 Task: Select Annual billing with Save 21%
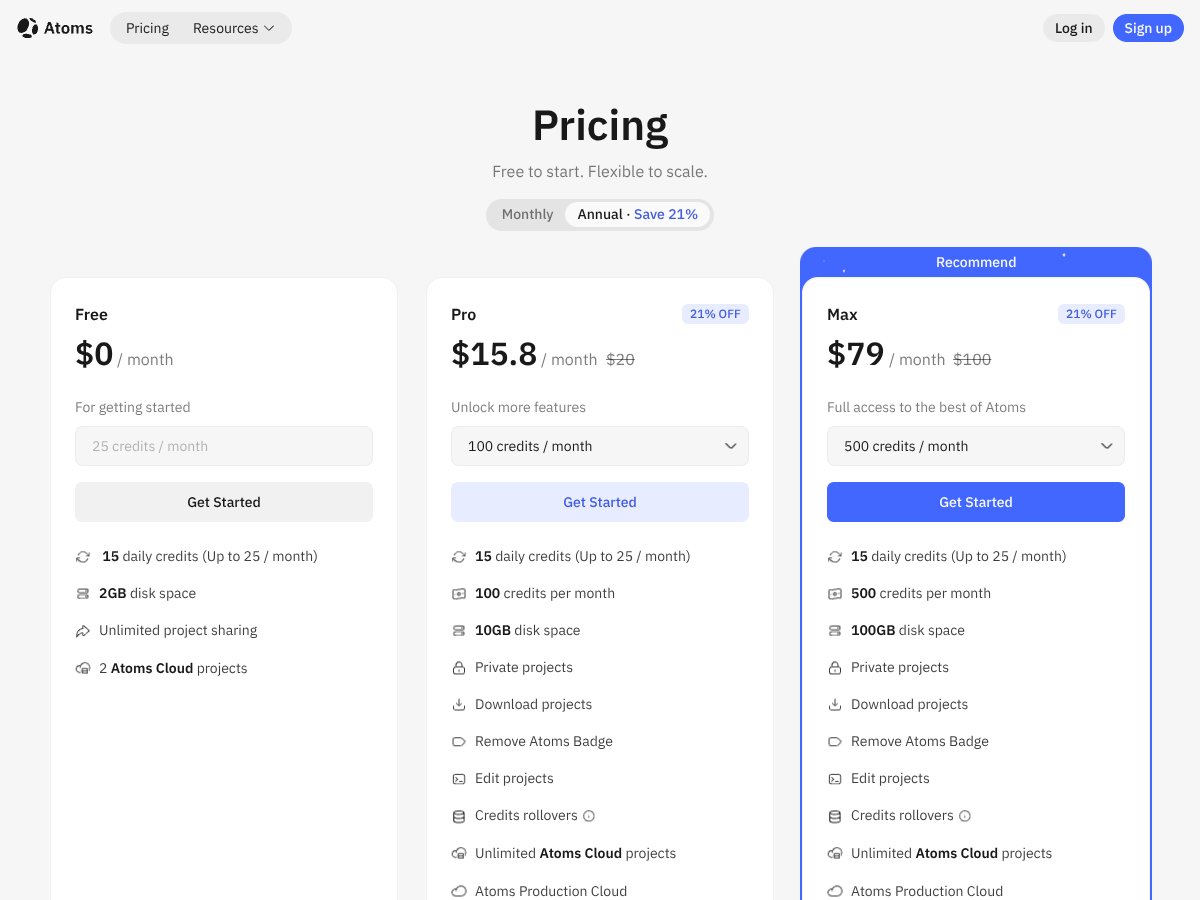click(x=637, y=214)
